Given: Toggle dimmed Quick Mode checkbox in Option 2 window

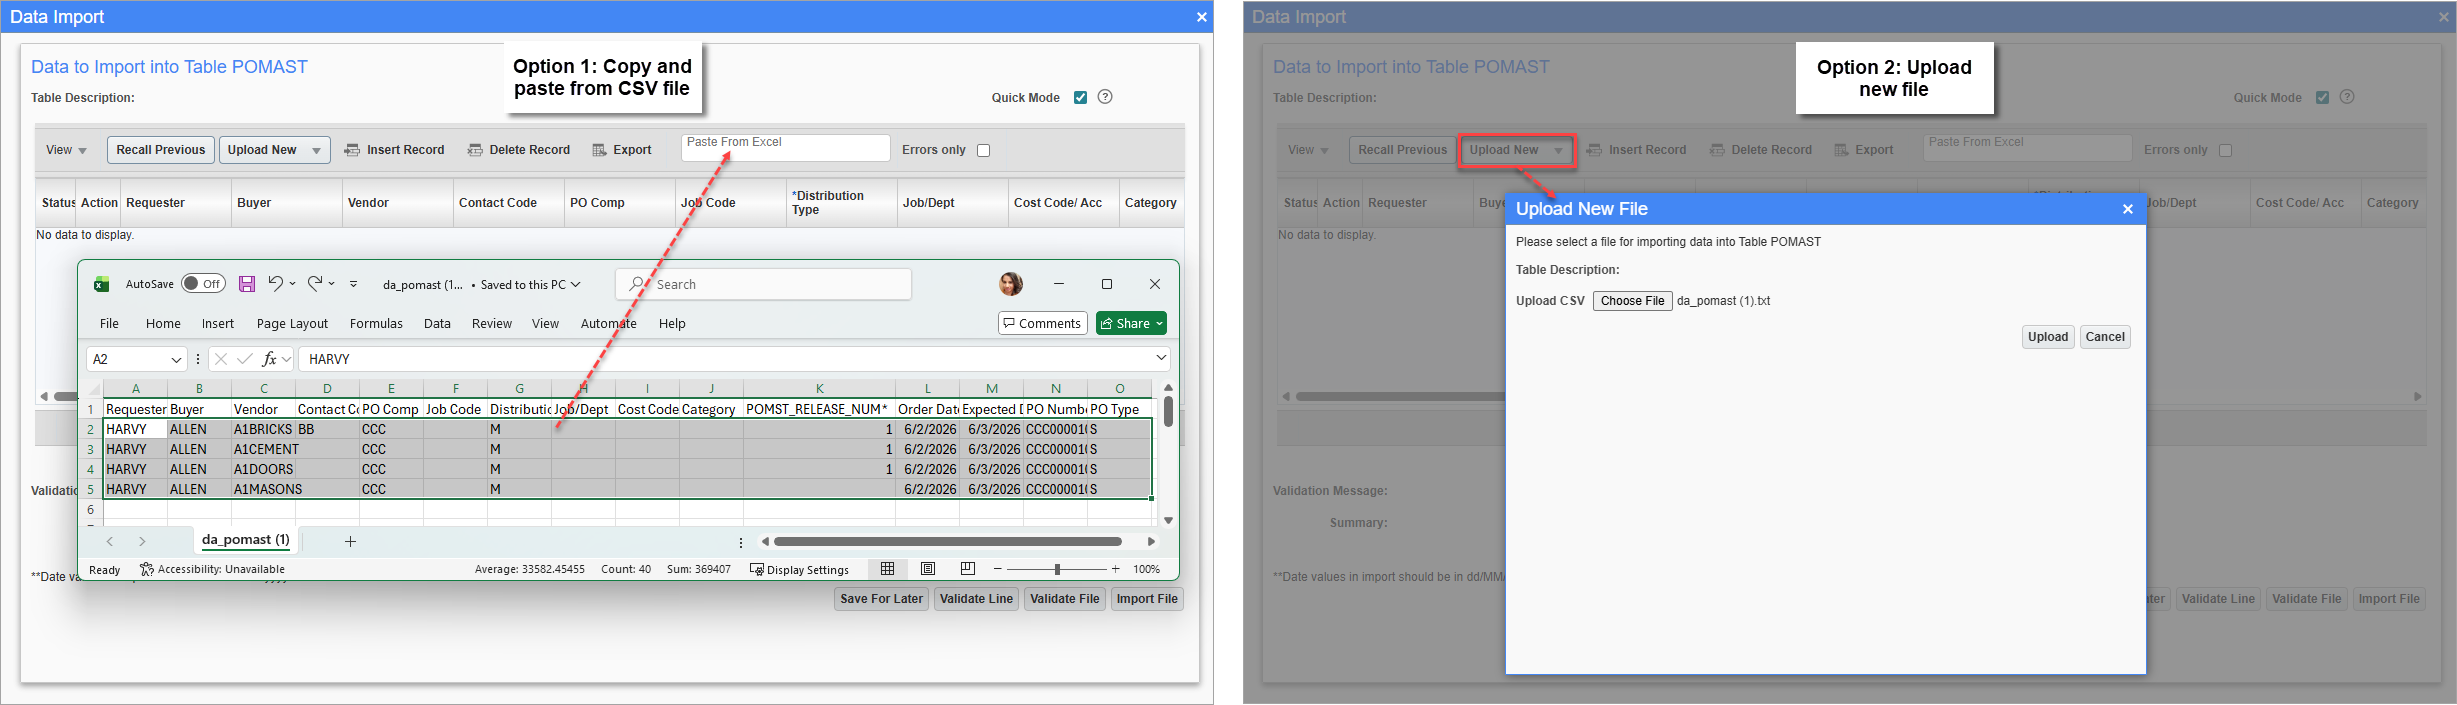Looking at the screenshot, I should (x=2322, y=98).
